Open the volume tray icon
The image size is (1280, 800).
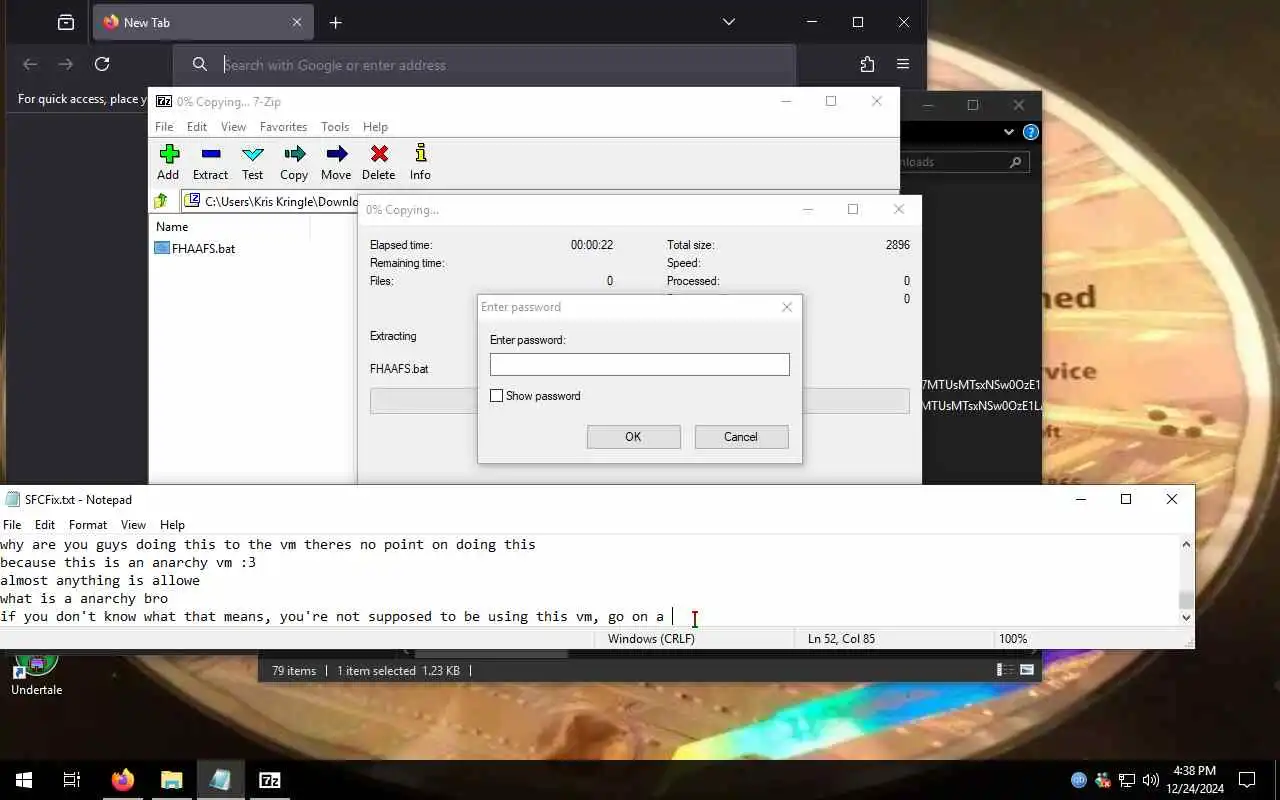1150,780
